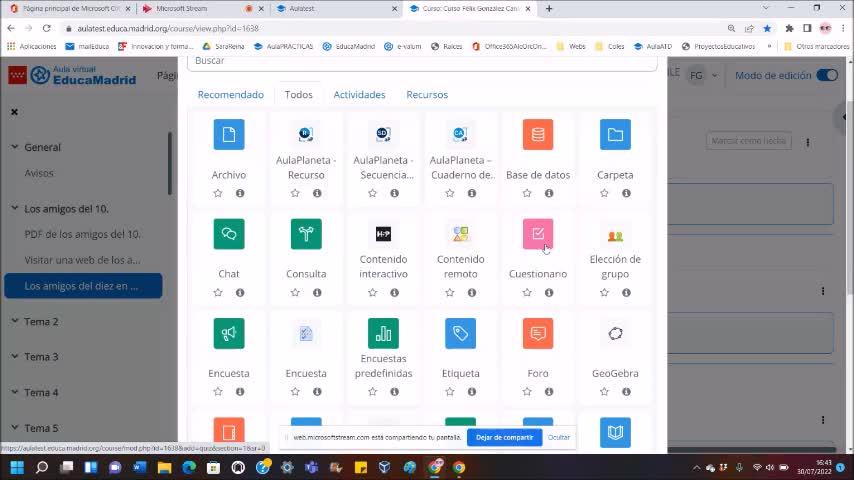854x480 pixels.
Task: Click in the Buscar search field
Action: 422,61
